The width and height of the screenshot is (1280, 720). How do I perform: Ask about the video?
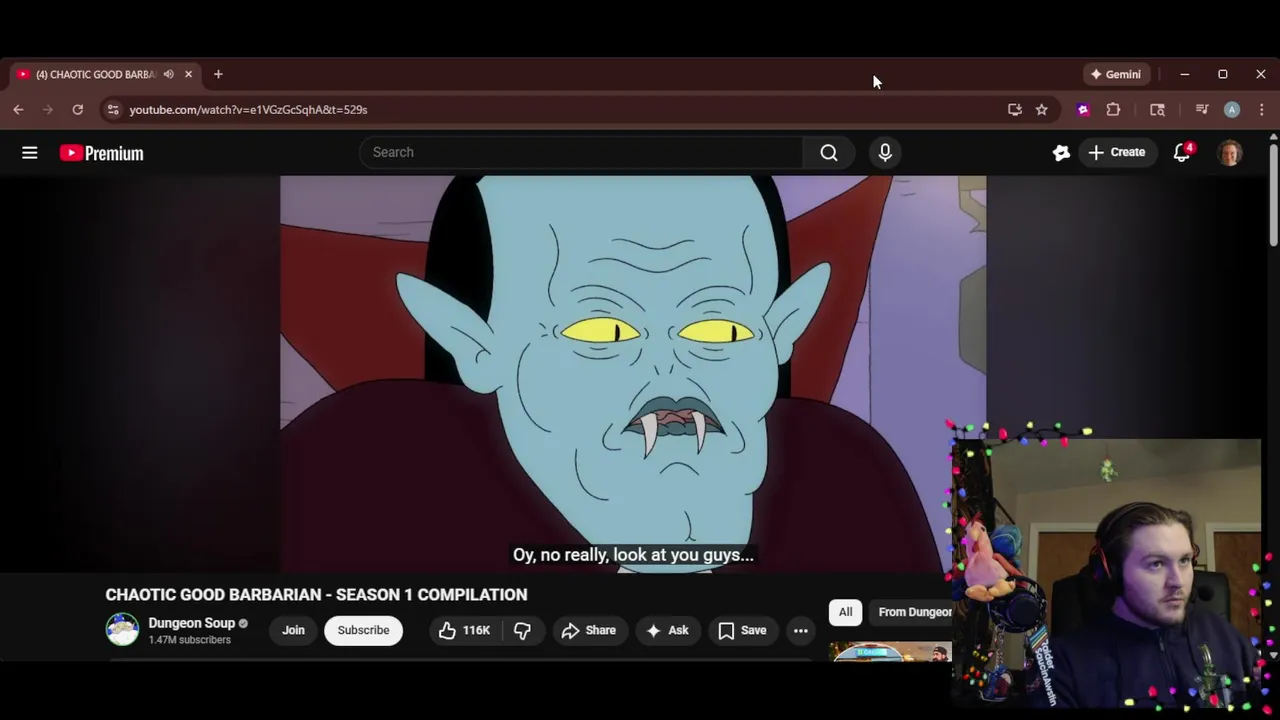667,630
